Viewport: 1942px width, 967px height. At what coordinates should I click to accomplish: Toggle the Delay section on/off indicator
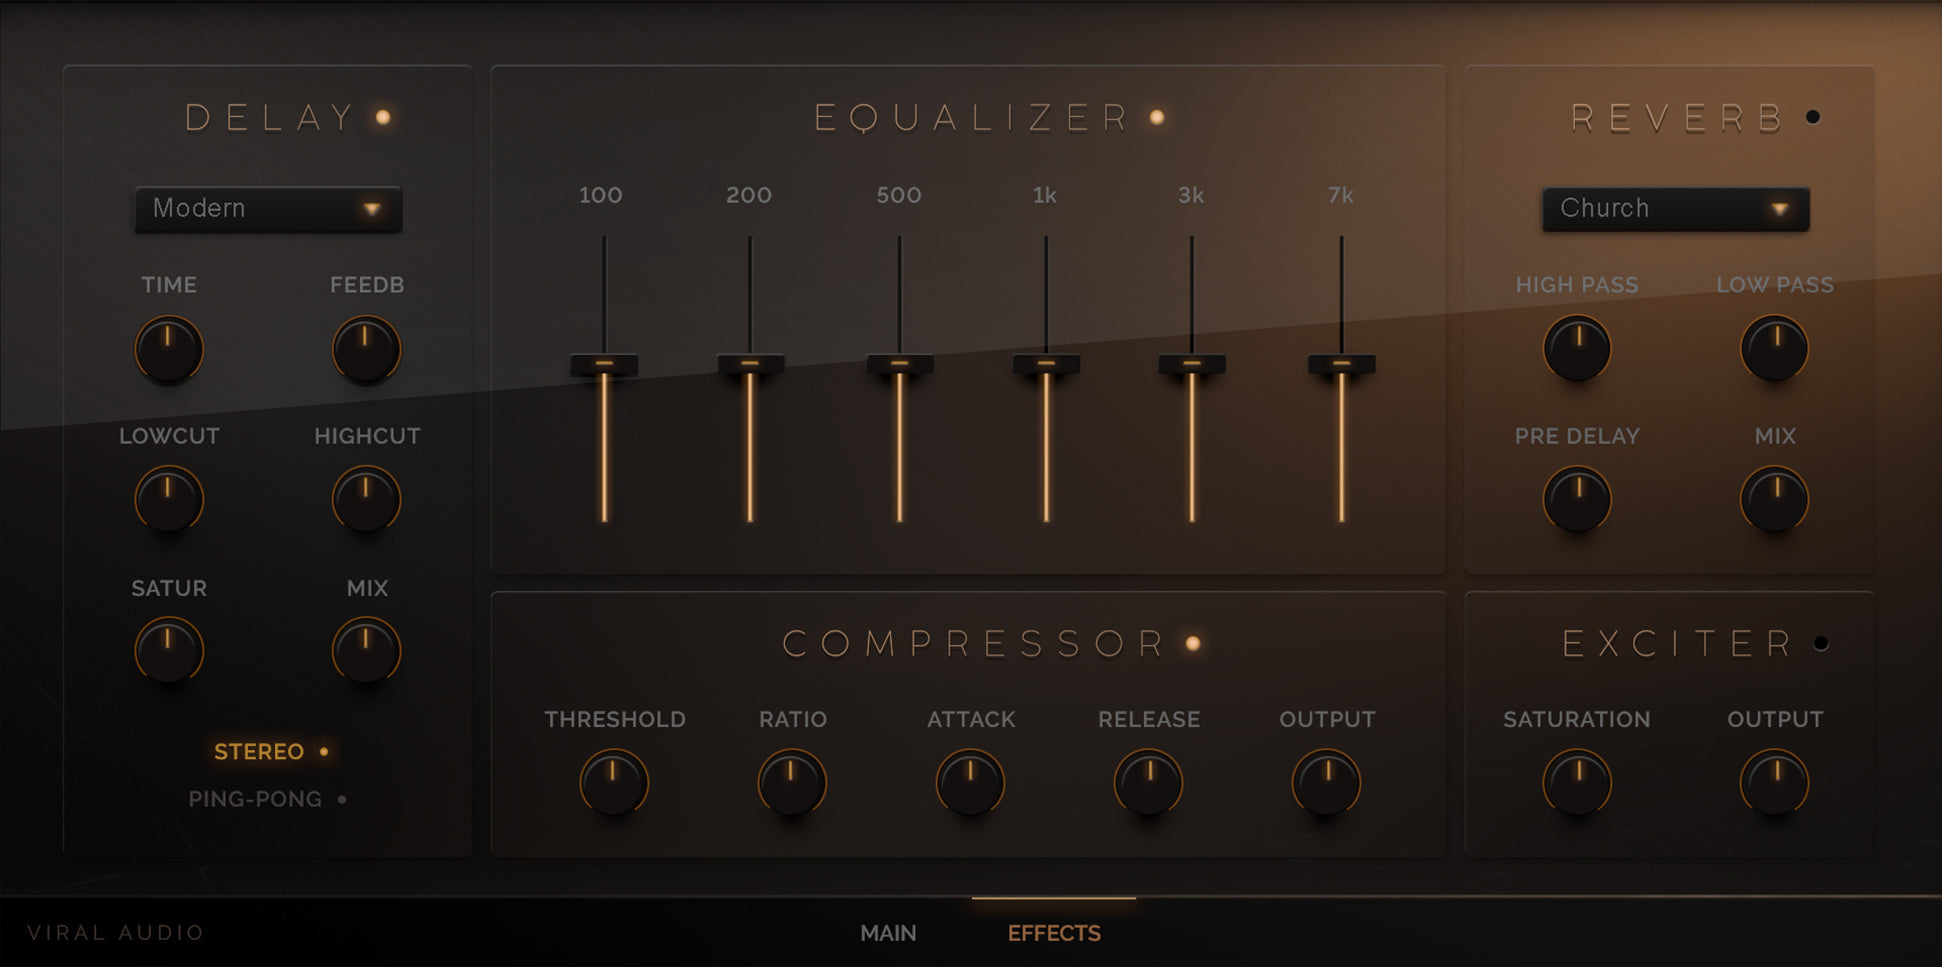pos(384,116)
